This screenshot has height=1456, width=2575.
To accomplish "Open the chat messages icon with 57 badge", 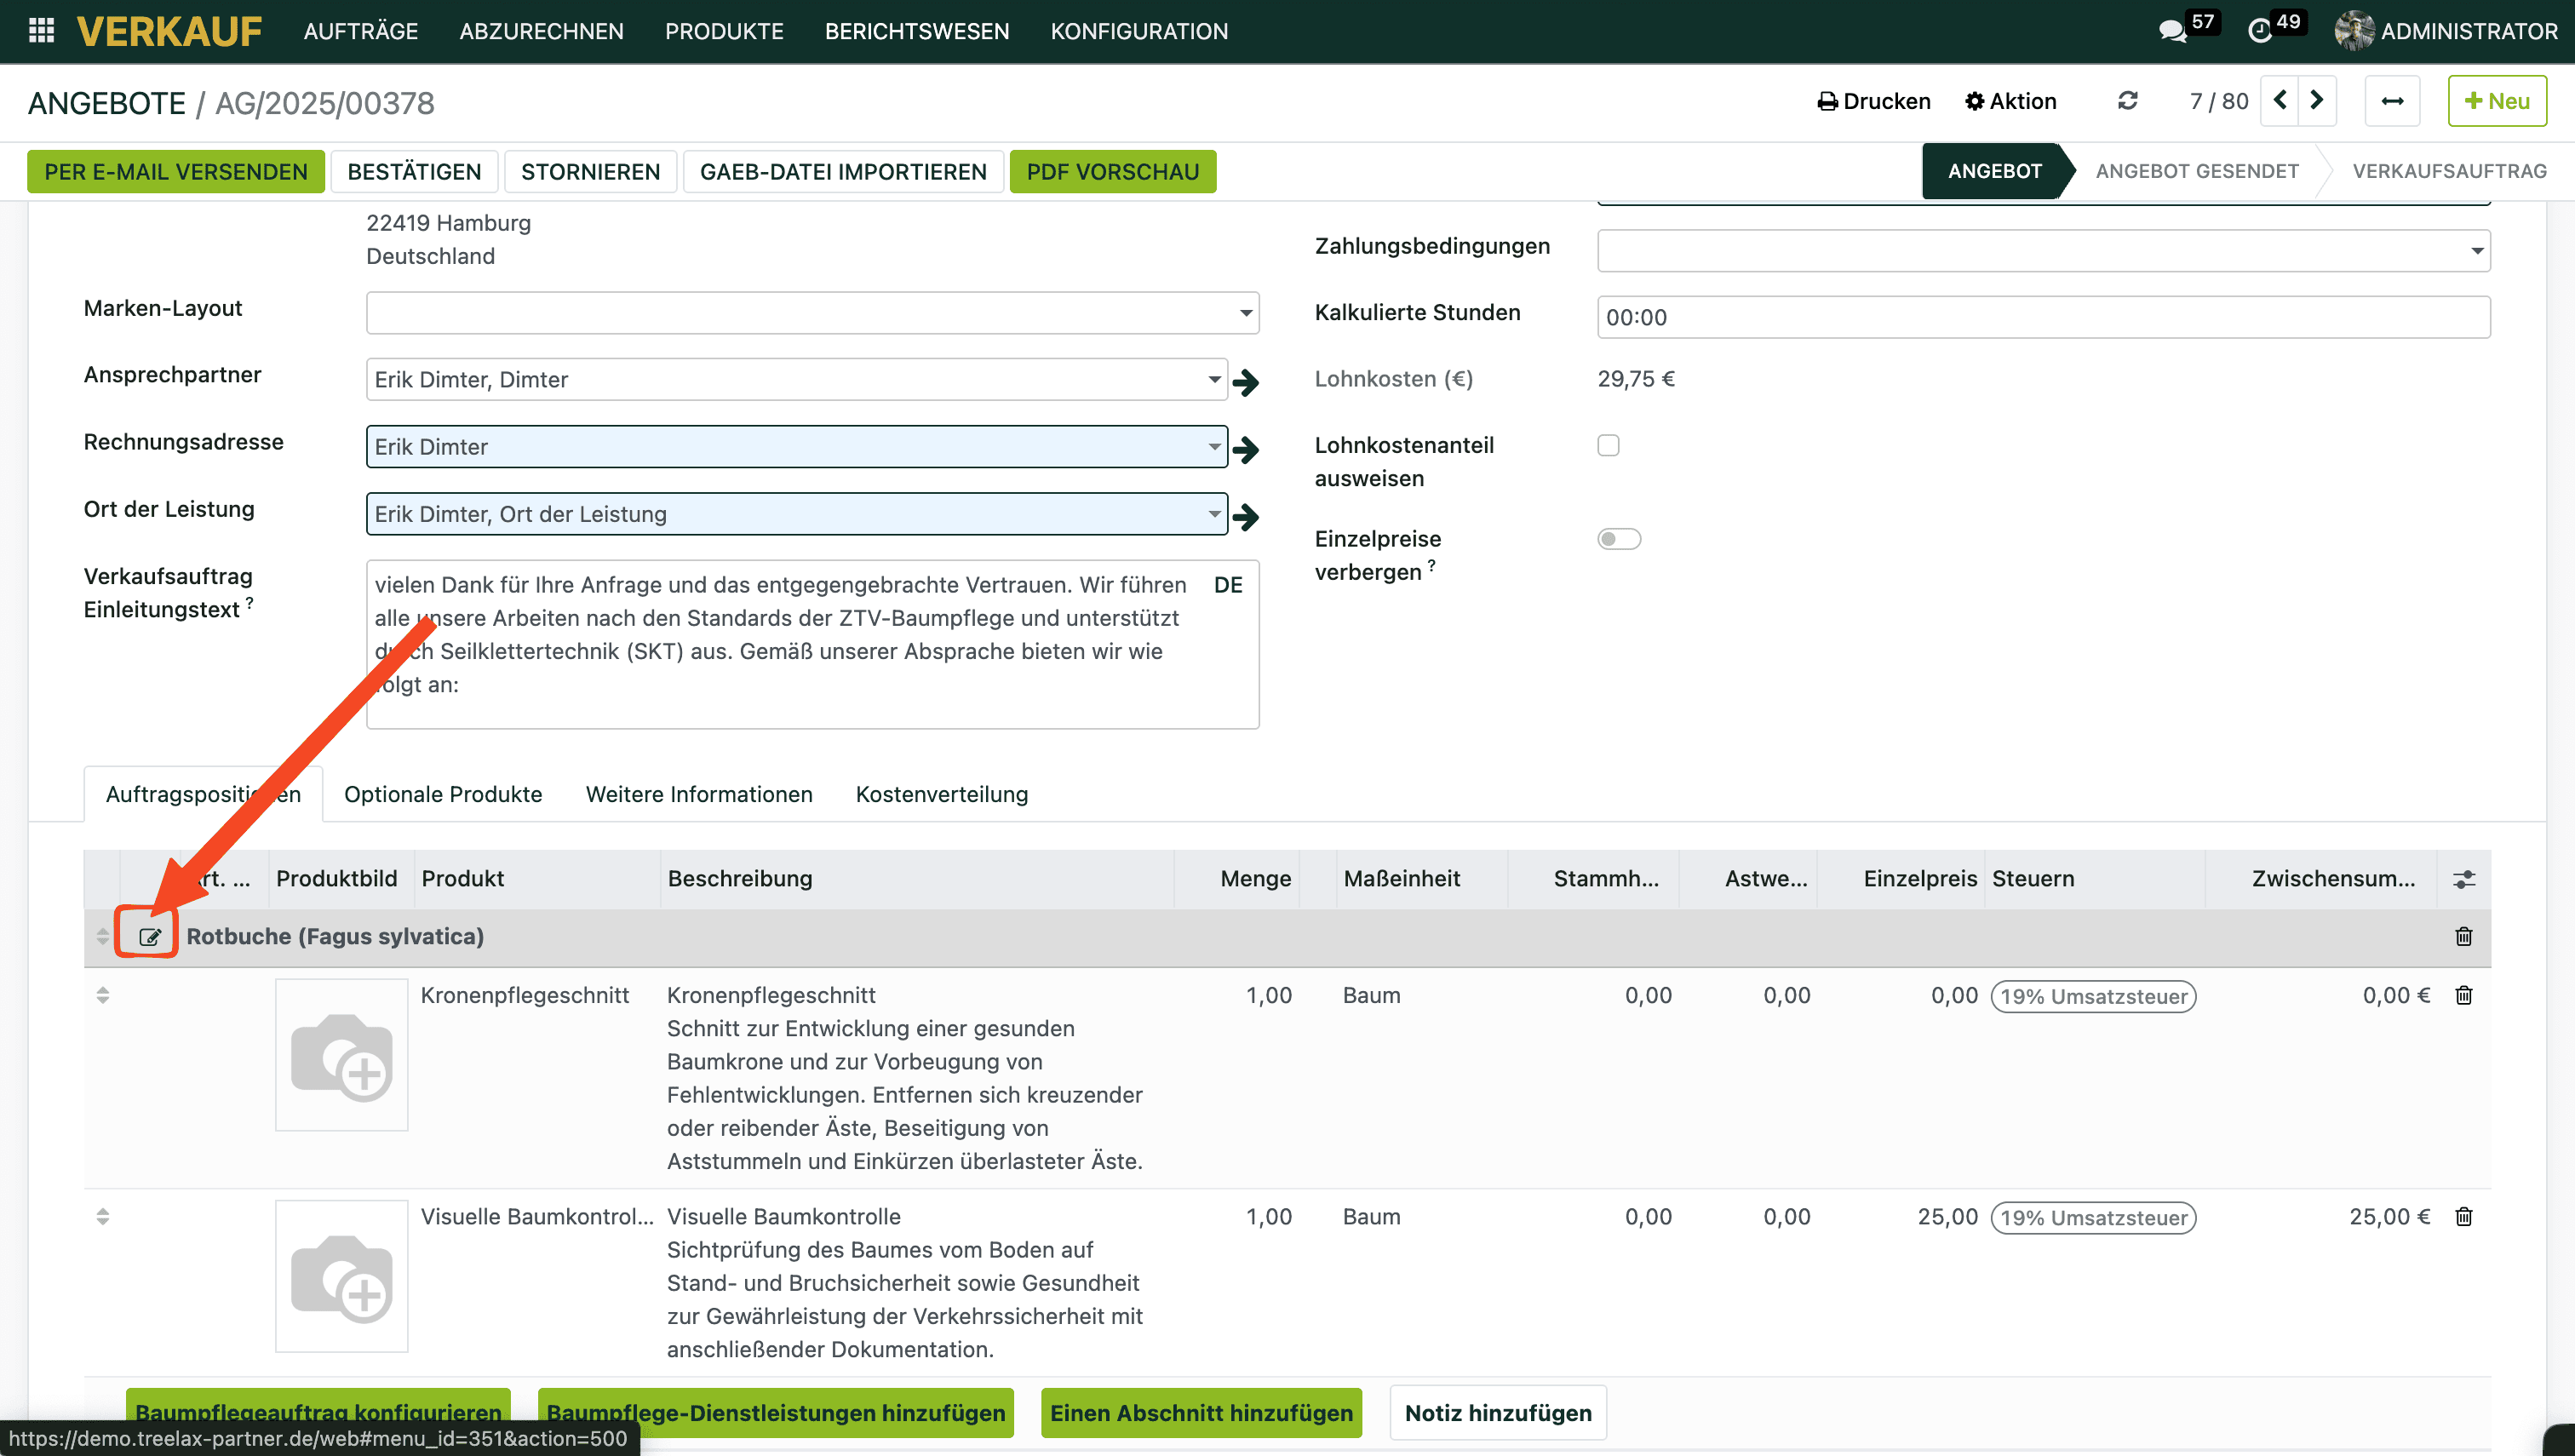I will 2172,31.
